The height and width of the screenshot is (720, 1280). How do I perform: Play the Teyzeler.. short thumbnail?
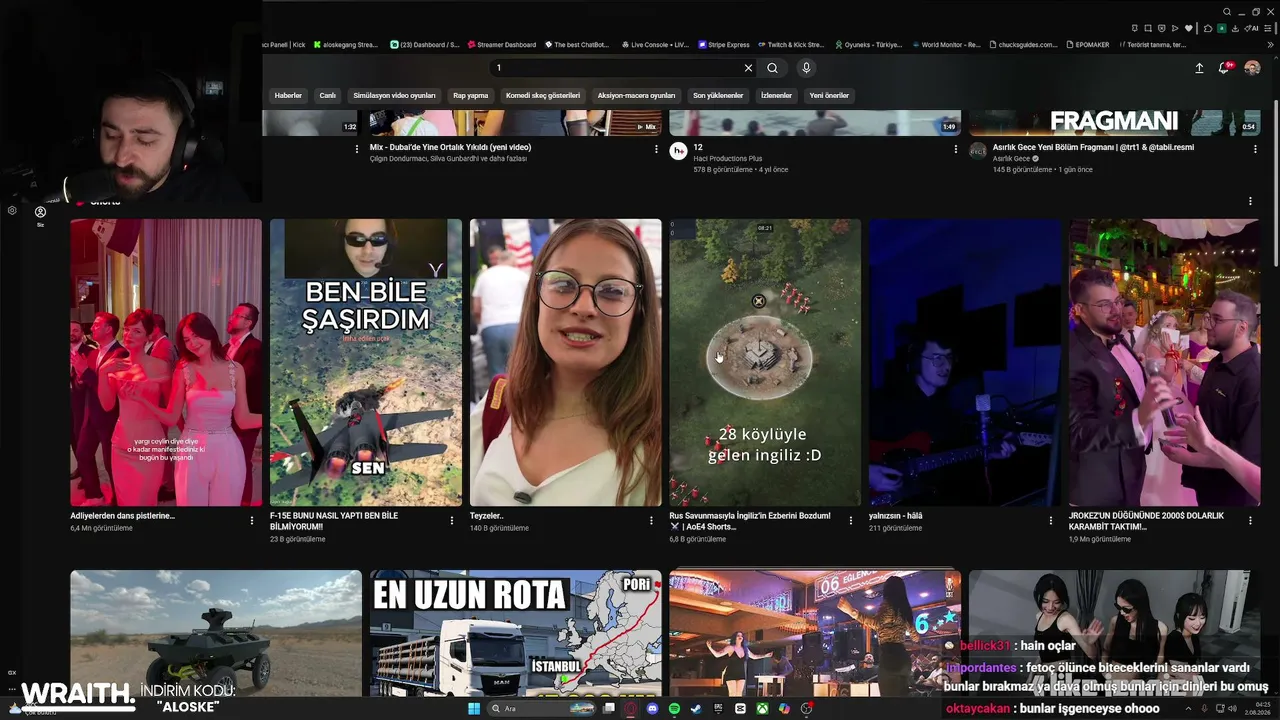coord(566,363)
